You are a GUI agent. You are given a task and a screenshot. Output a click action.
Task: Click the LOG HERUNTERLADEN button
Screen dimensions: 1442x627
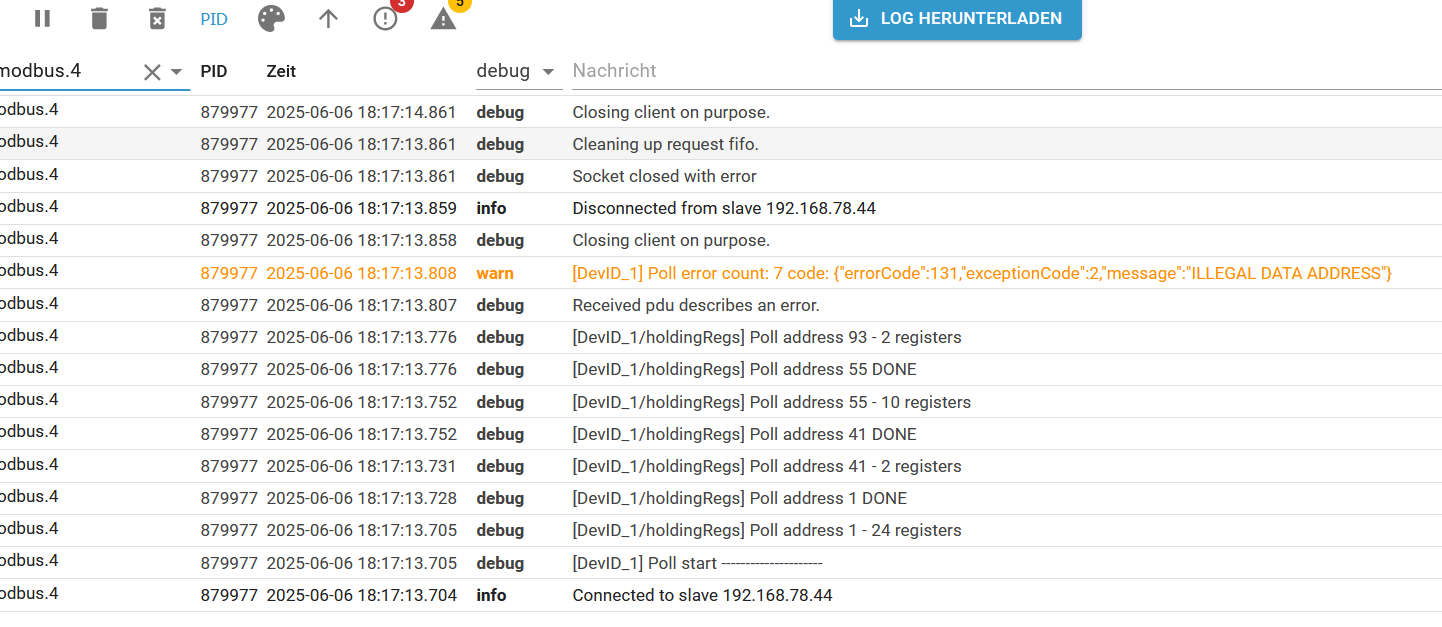click(957, 19)
